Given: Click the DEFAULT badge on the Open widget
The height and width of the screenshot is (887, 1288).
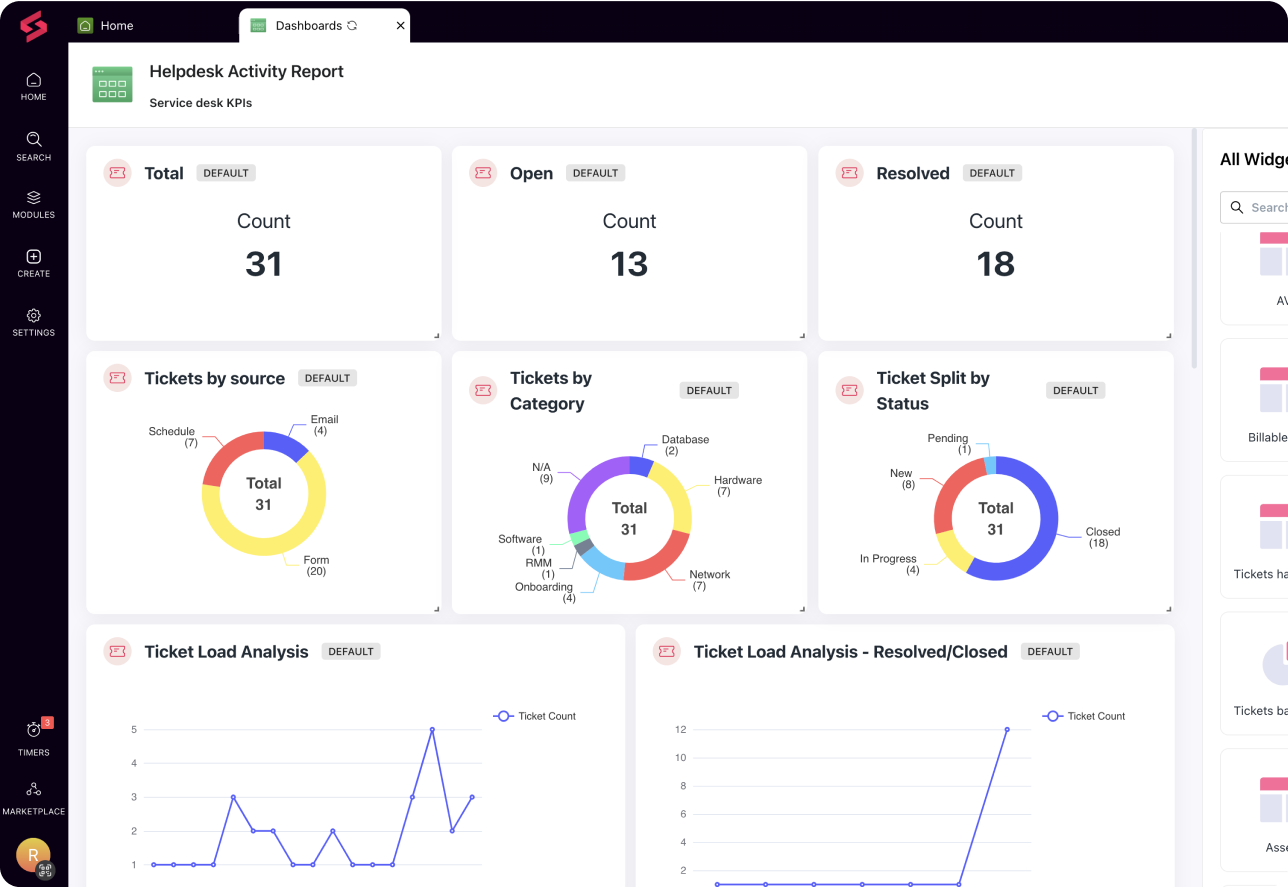Looking at the screenshot, I should pyautogui.click(x=595, y=172).
